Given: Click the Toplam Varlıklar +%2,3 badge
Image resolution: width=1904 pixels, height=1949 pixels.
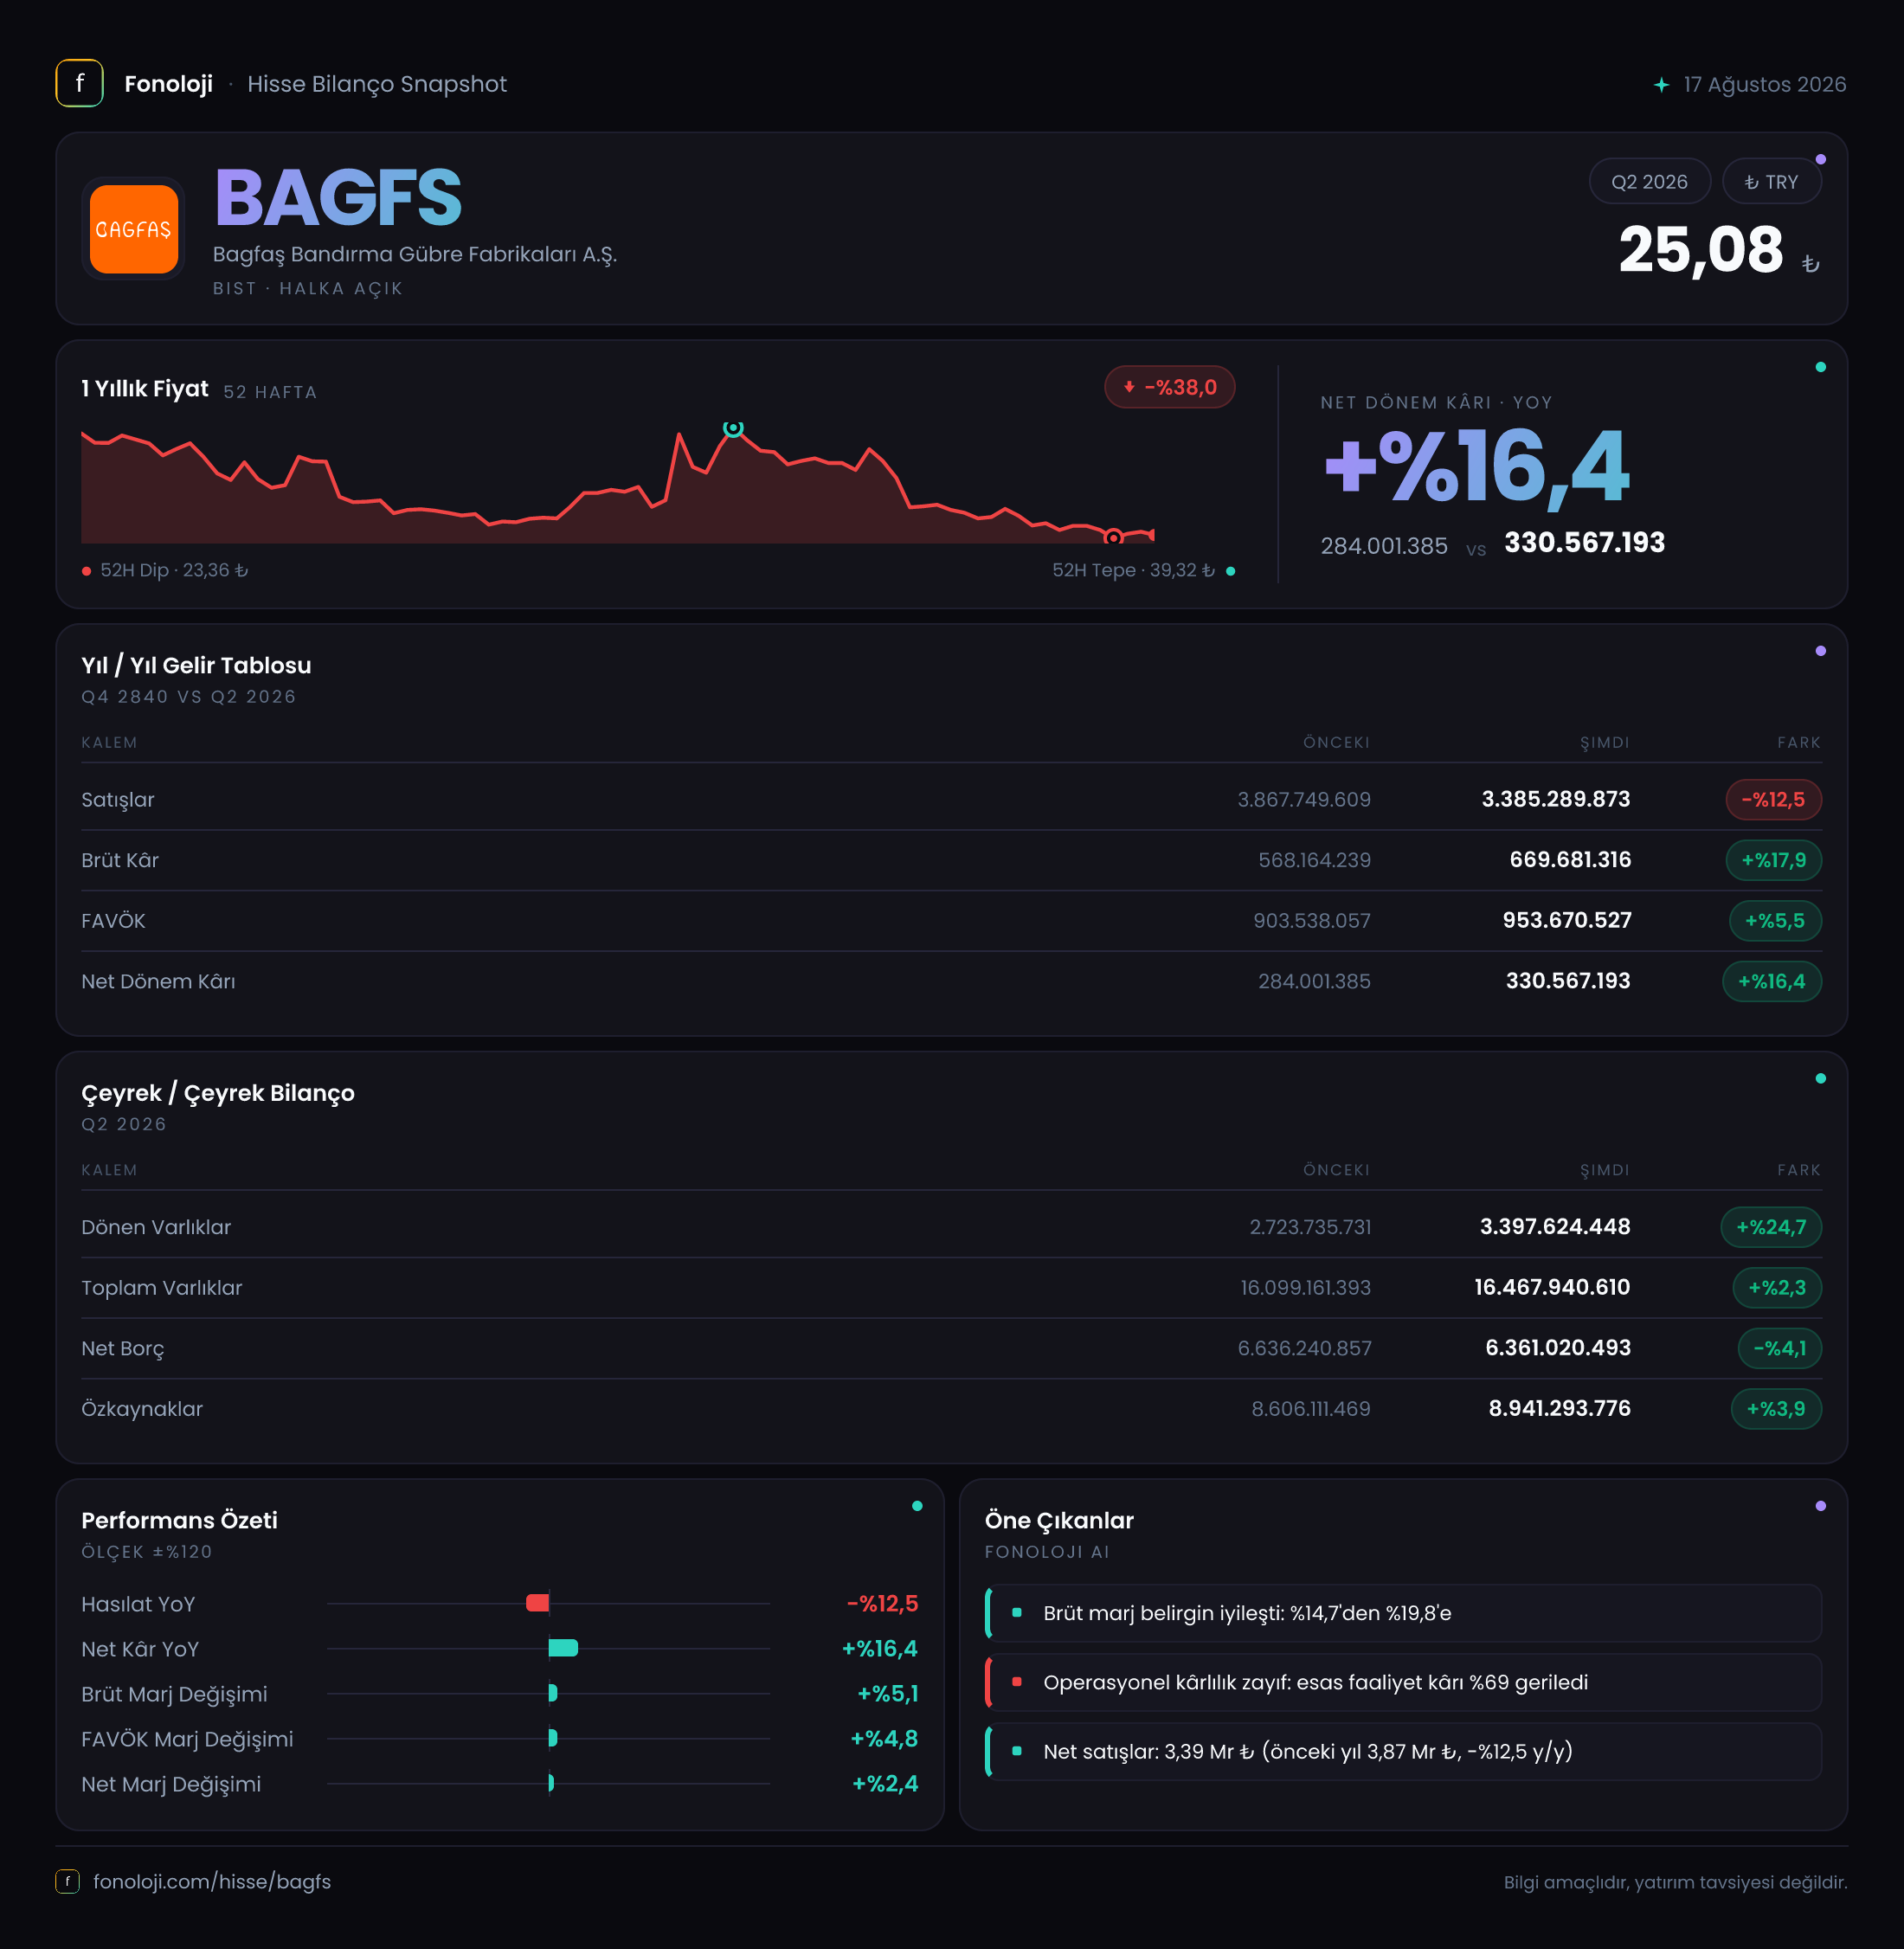Looking at the screenshot, I should [x=1776, y=1288].
